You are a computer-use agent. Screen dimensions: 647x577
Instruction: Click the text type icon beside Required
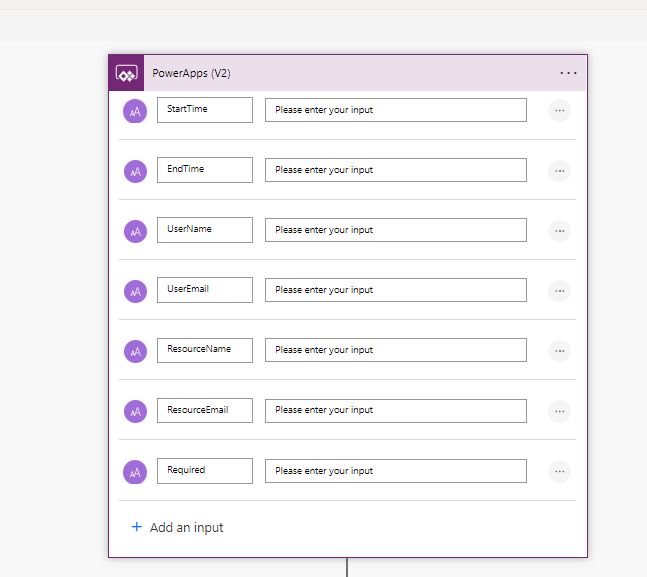[135, 472]
